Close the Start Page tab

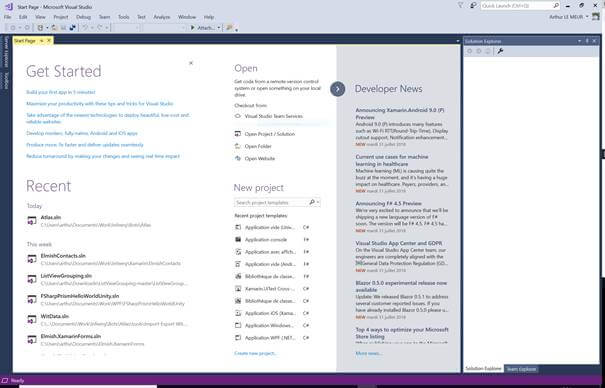[49, 40]
